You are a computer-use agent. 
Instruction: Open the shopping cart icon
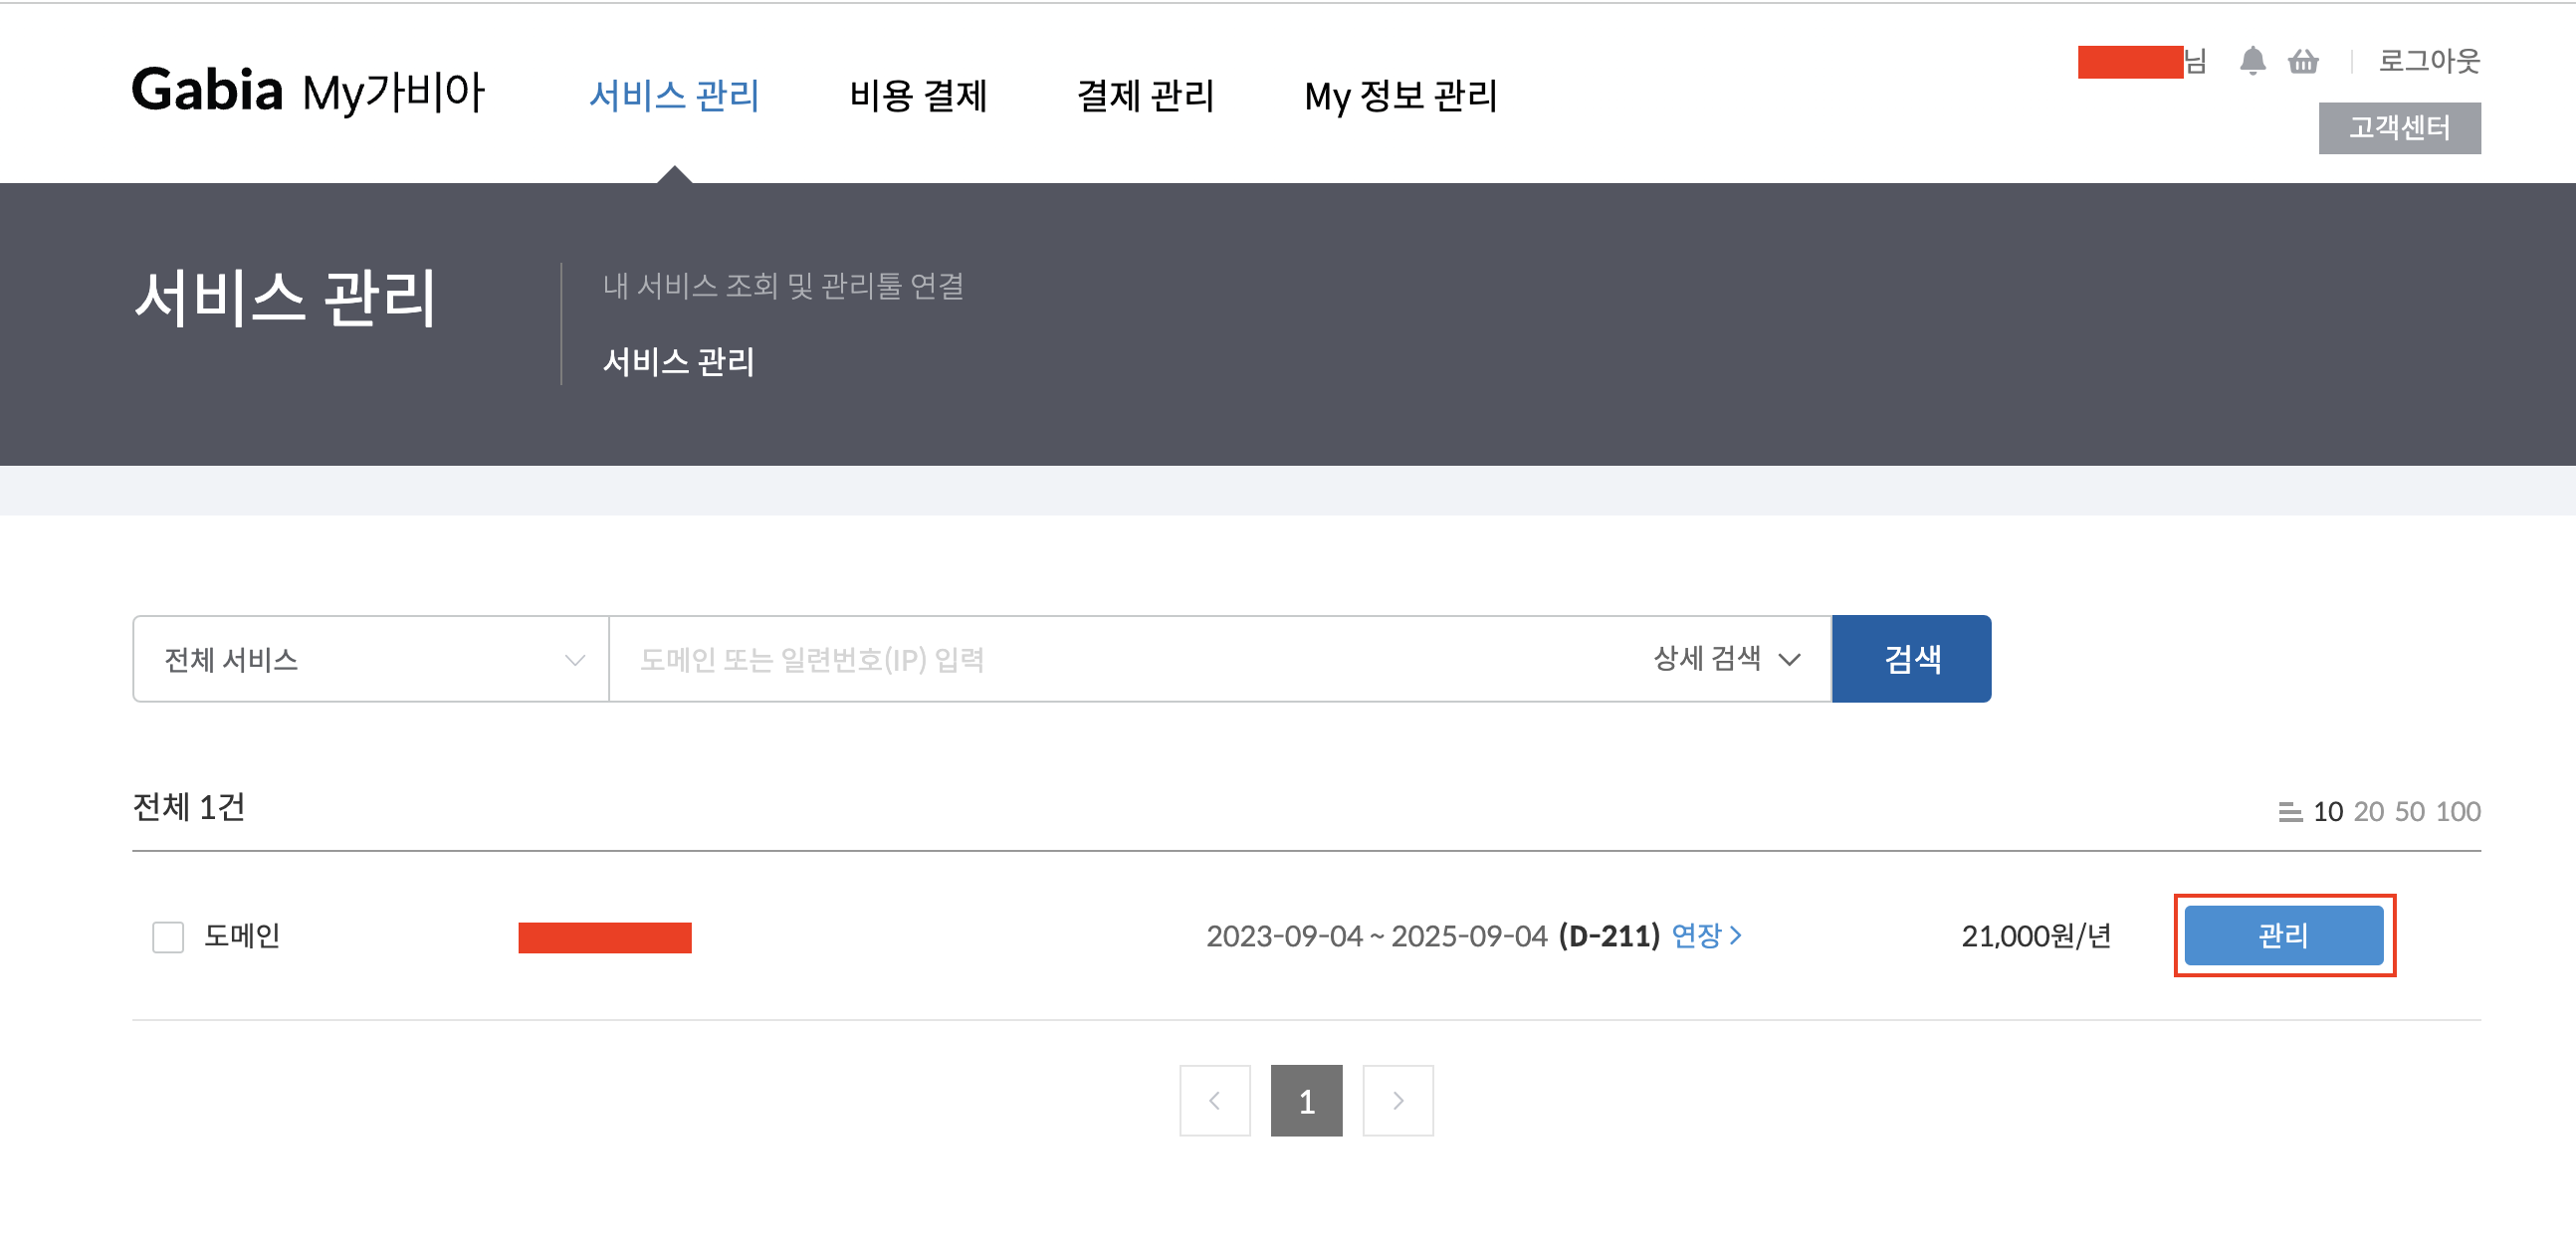pos(2303,62)
